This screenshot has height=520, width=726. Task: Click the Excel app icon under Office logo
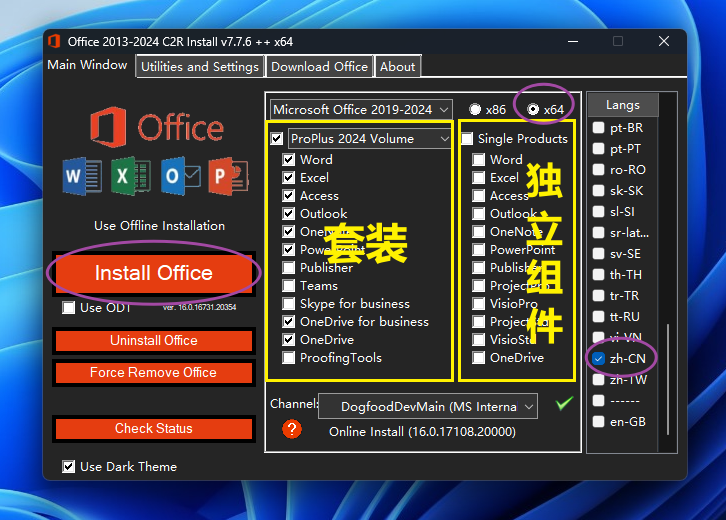click(131, 176)
